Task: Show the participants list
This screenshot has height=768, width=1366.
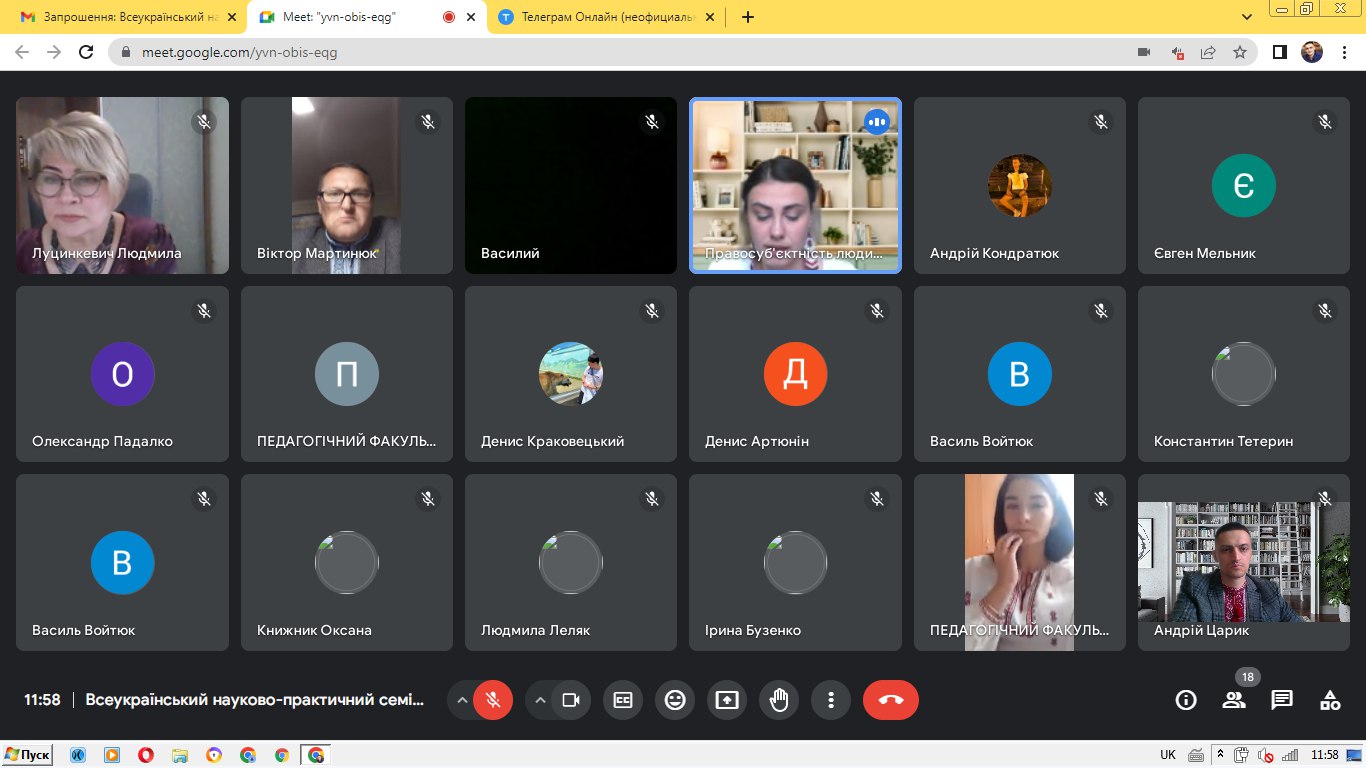Action: [1234, 700]
